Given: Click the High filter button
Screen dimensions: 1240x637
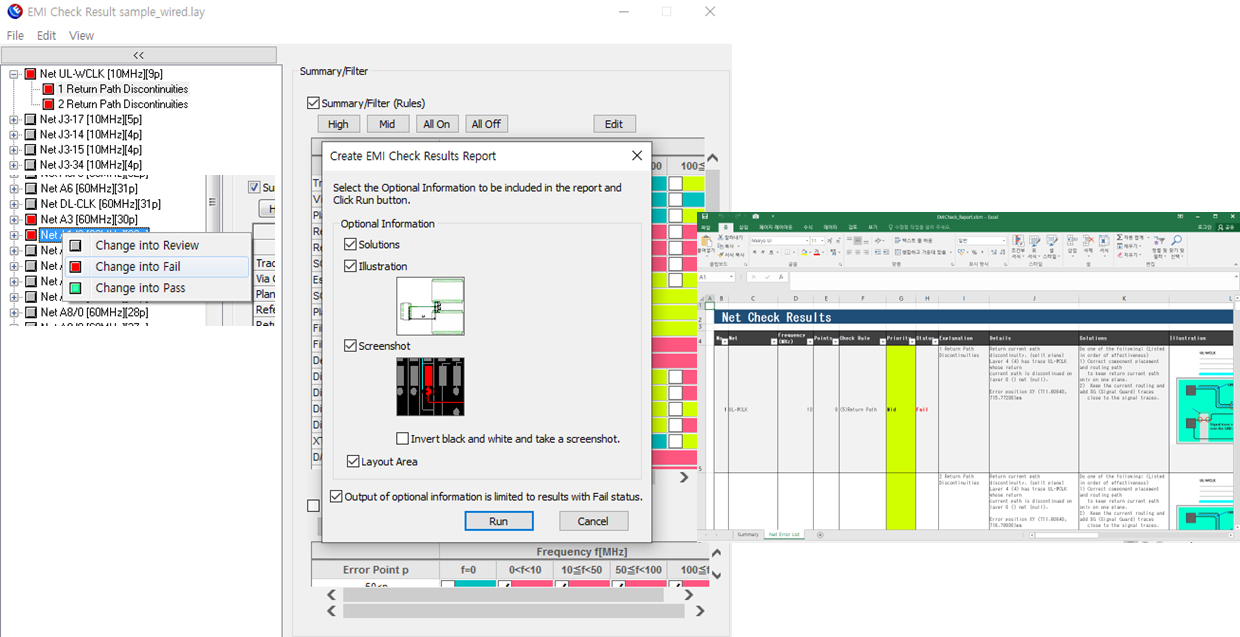Looking at the screenshot, I should coord(338,124).
